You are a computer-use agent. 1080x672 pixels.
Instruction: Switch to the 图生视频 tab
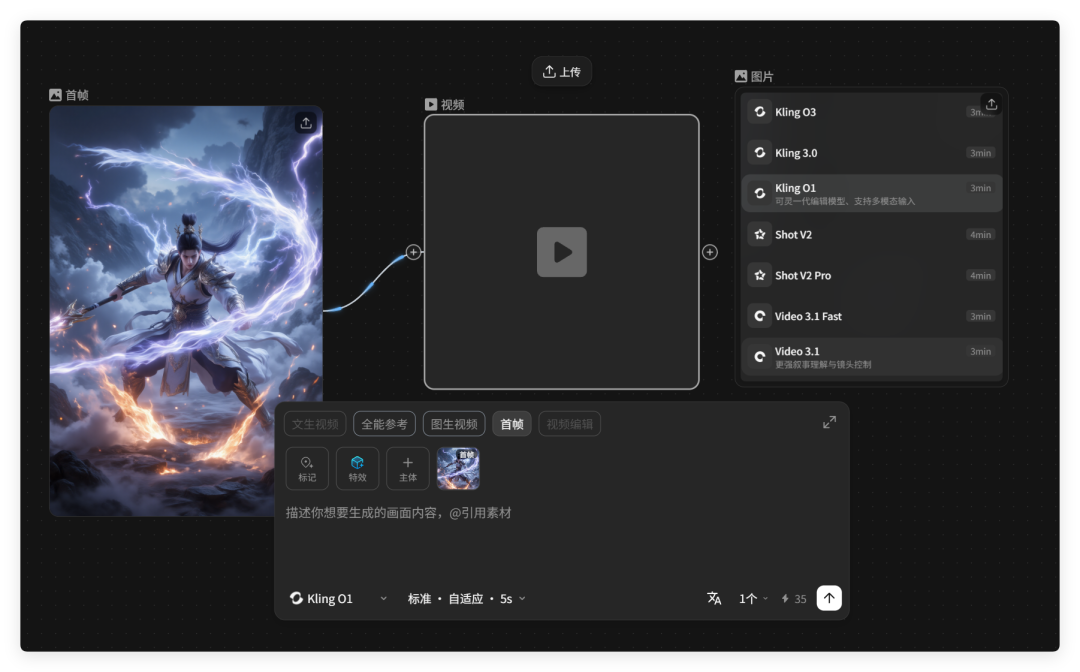click(x=454, y=424)
